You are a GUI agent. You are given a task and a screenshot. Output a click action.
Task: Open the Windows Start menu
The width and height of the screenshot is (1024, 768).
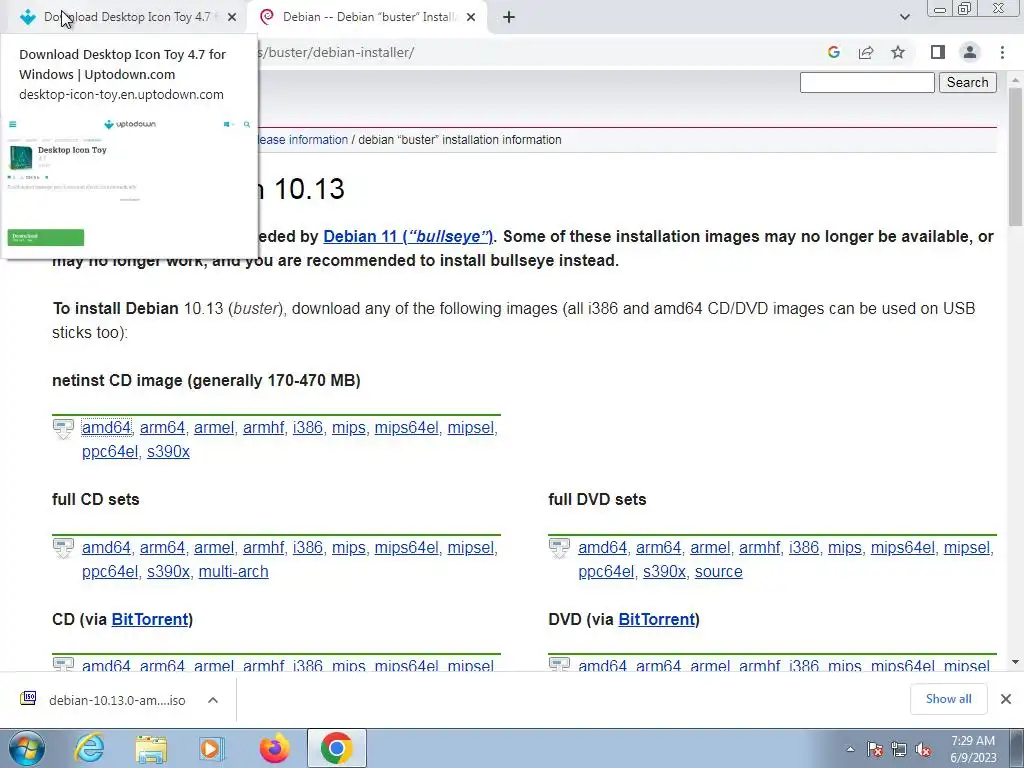coord(27,748)
